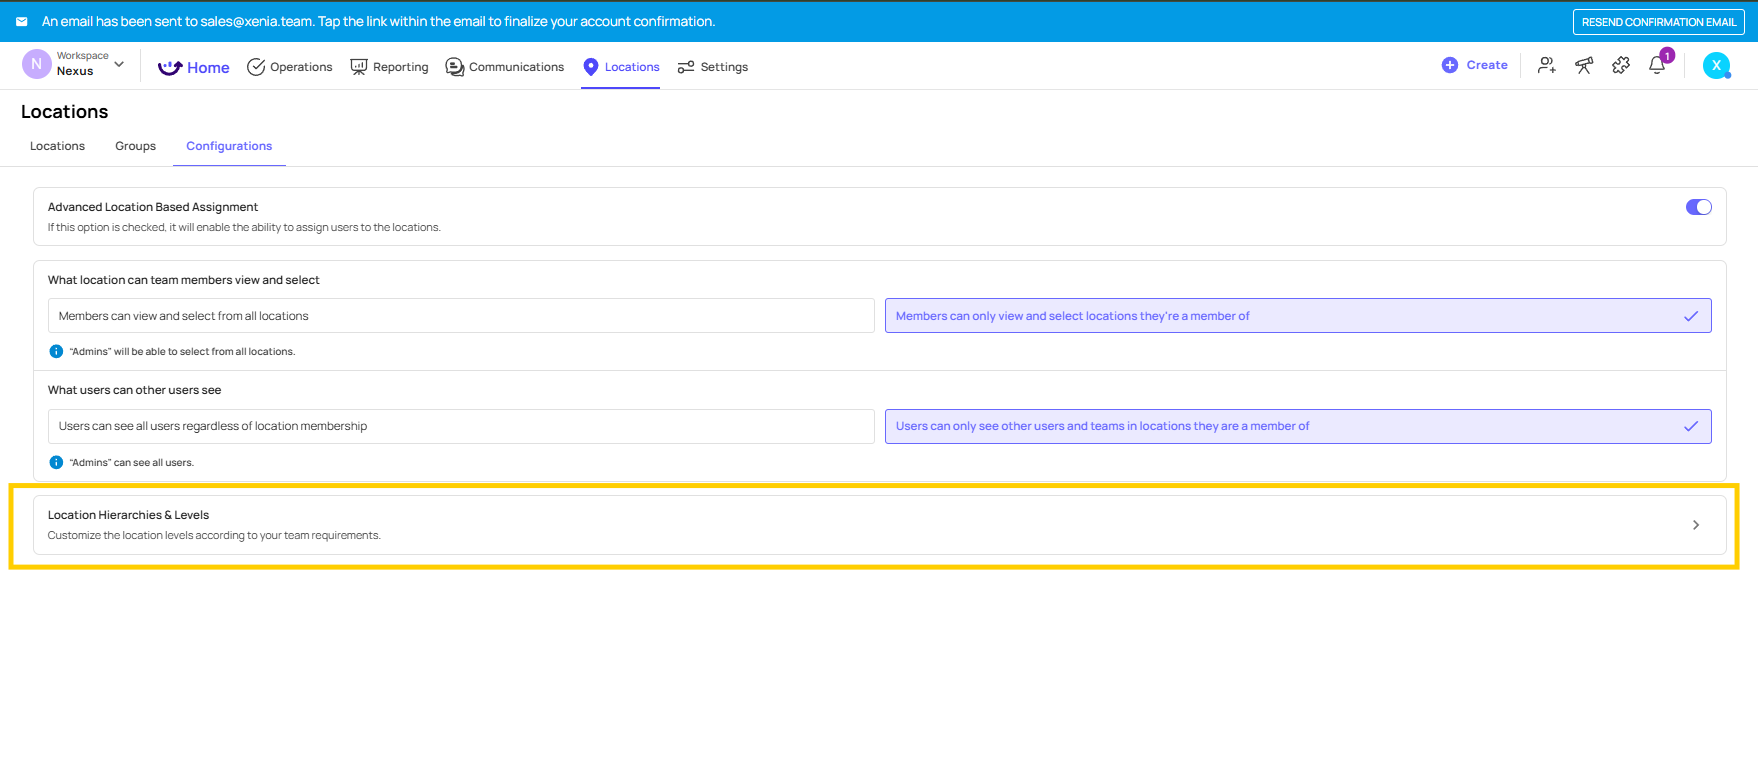Open the Settings menu item

point(713,67)
